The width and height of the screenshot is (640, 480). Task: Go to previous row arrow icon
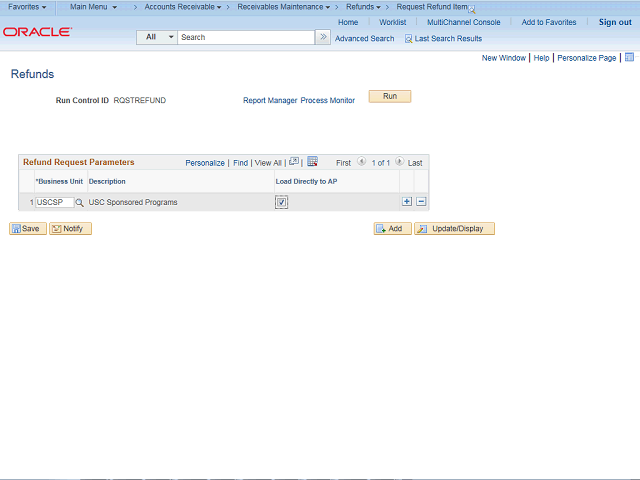click(x=361, y=162)
